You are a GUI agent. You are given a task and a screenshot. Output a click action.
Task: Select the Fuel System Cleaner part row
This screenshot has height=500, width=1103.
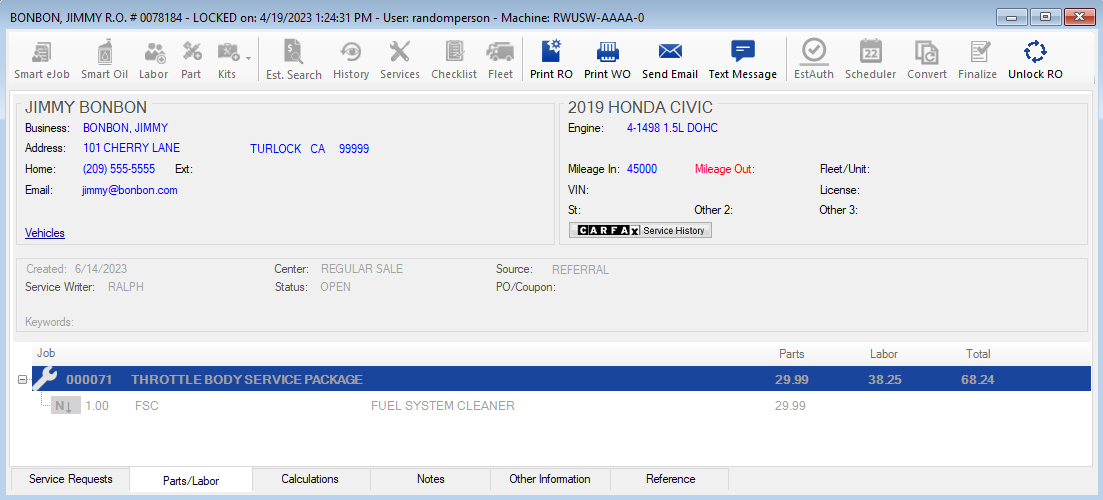pos(442,406)
